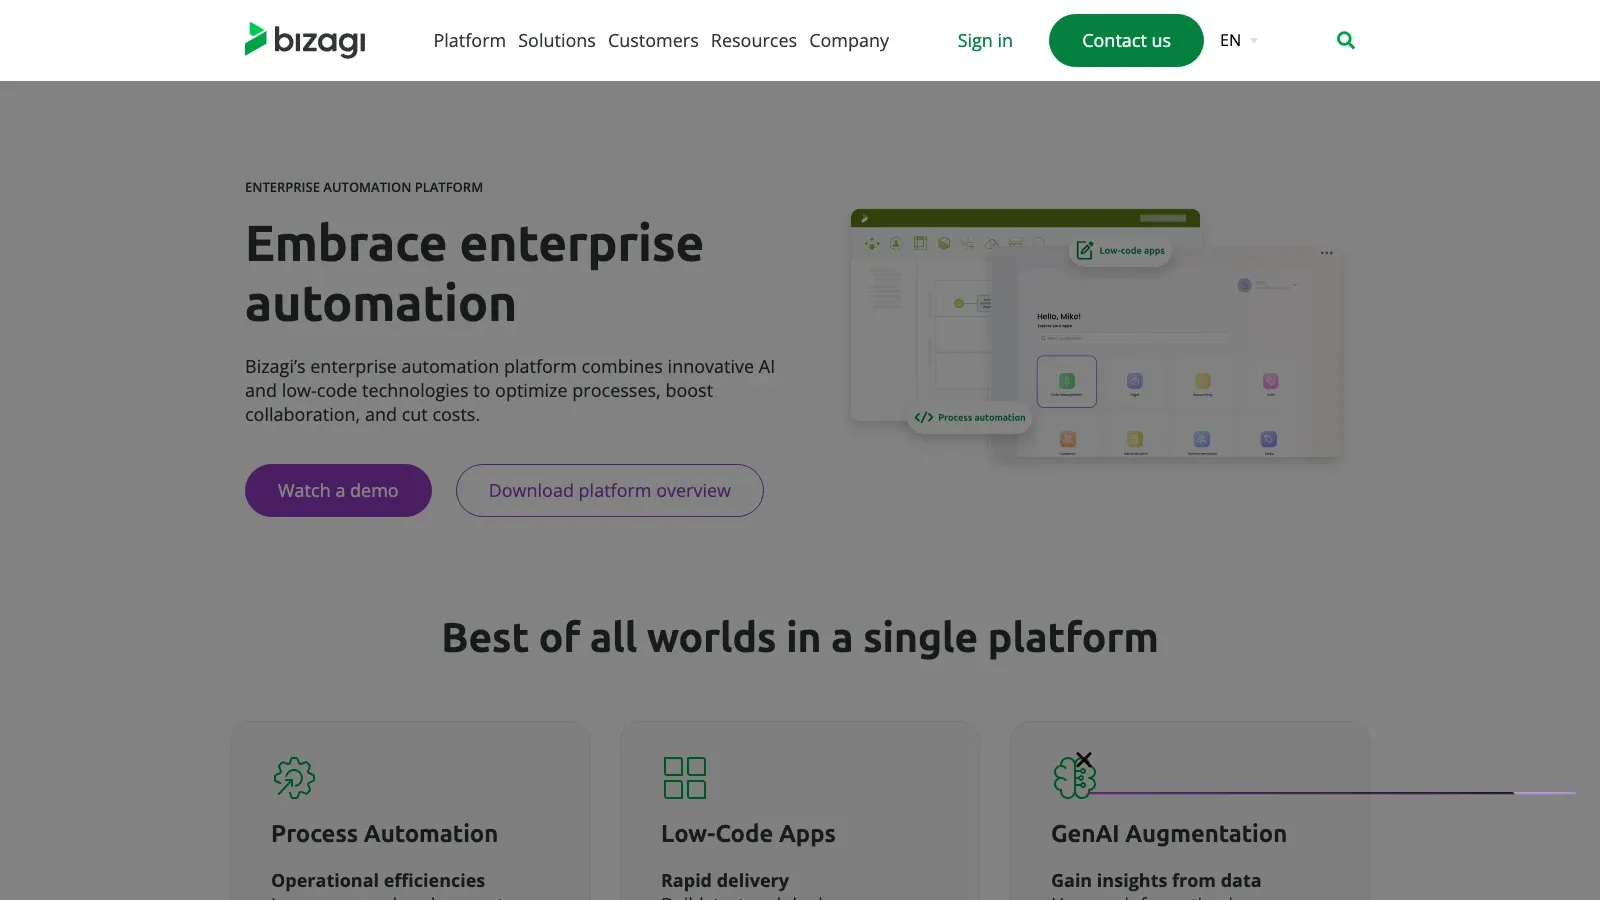
Task: Open the Solutions menu
Action: click(x=556, y=40)
